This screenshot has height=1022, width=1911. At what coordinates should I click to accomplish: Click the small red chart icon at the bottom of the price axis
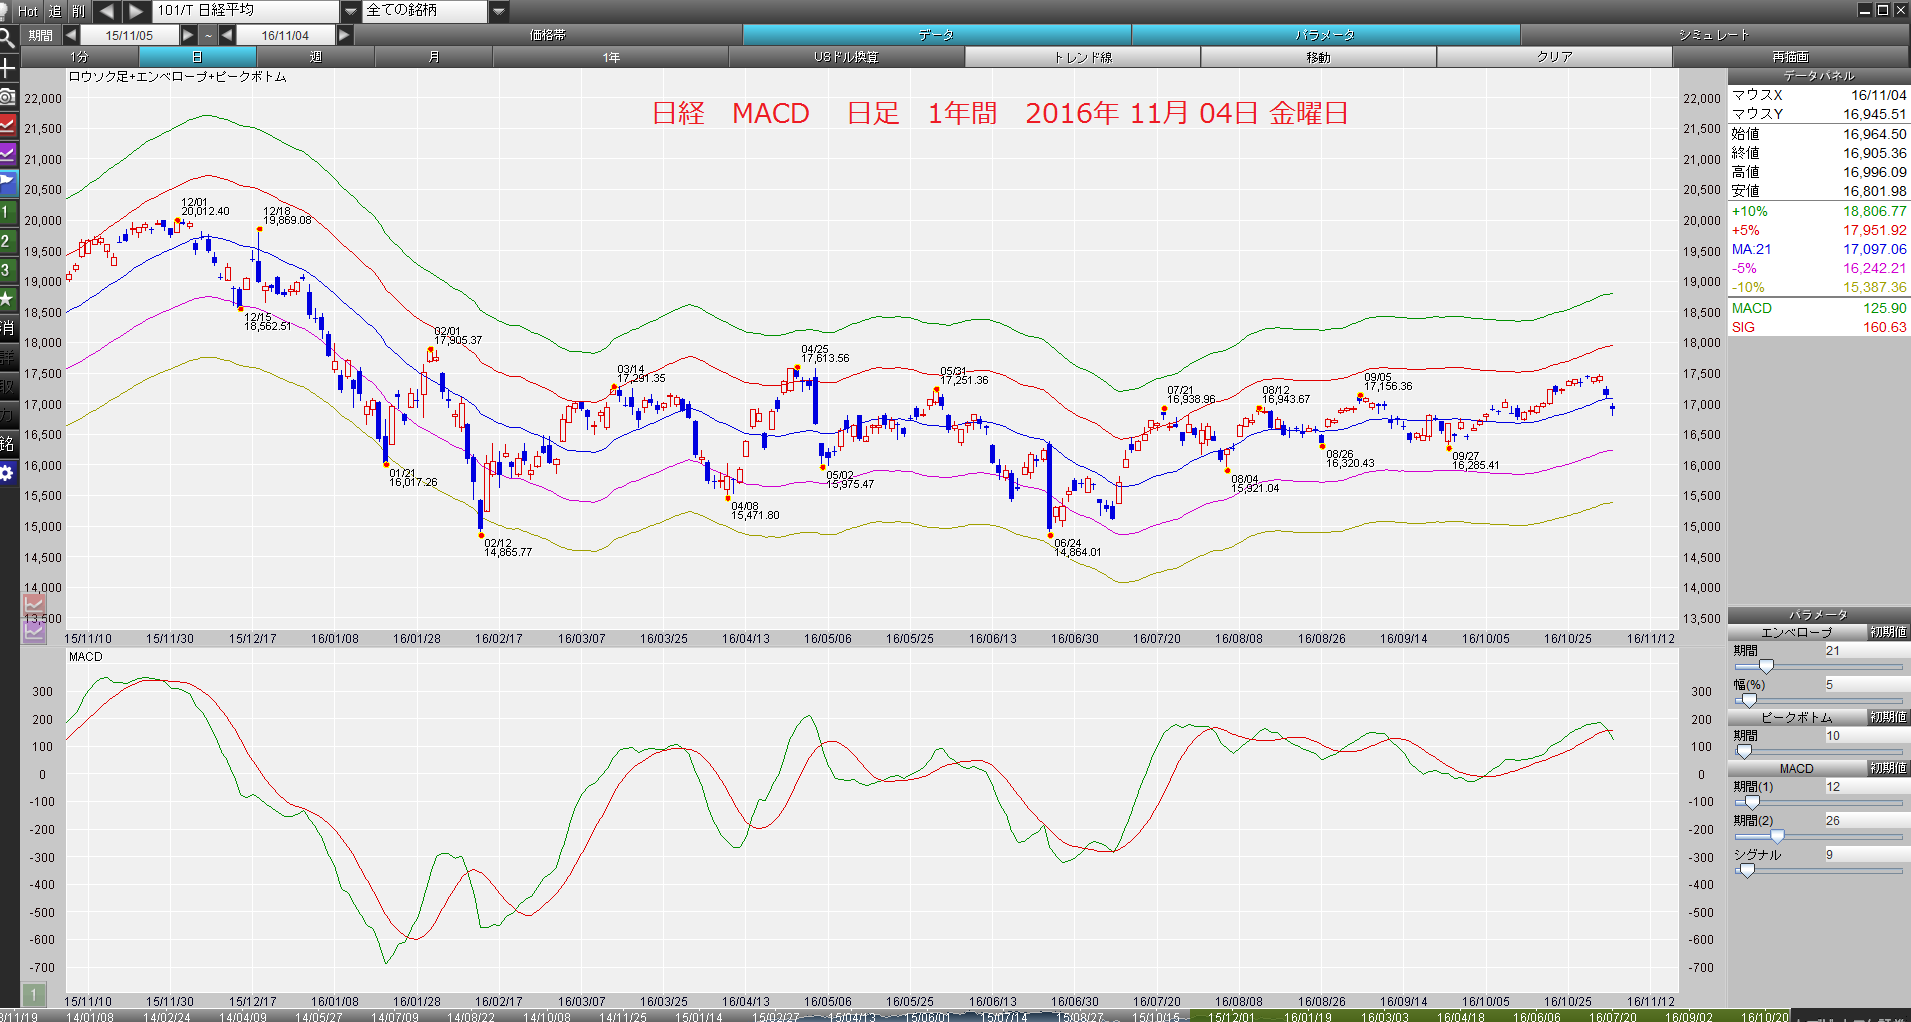point(34,604)
